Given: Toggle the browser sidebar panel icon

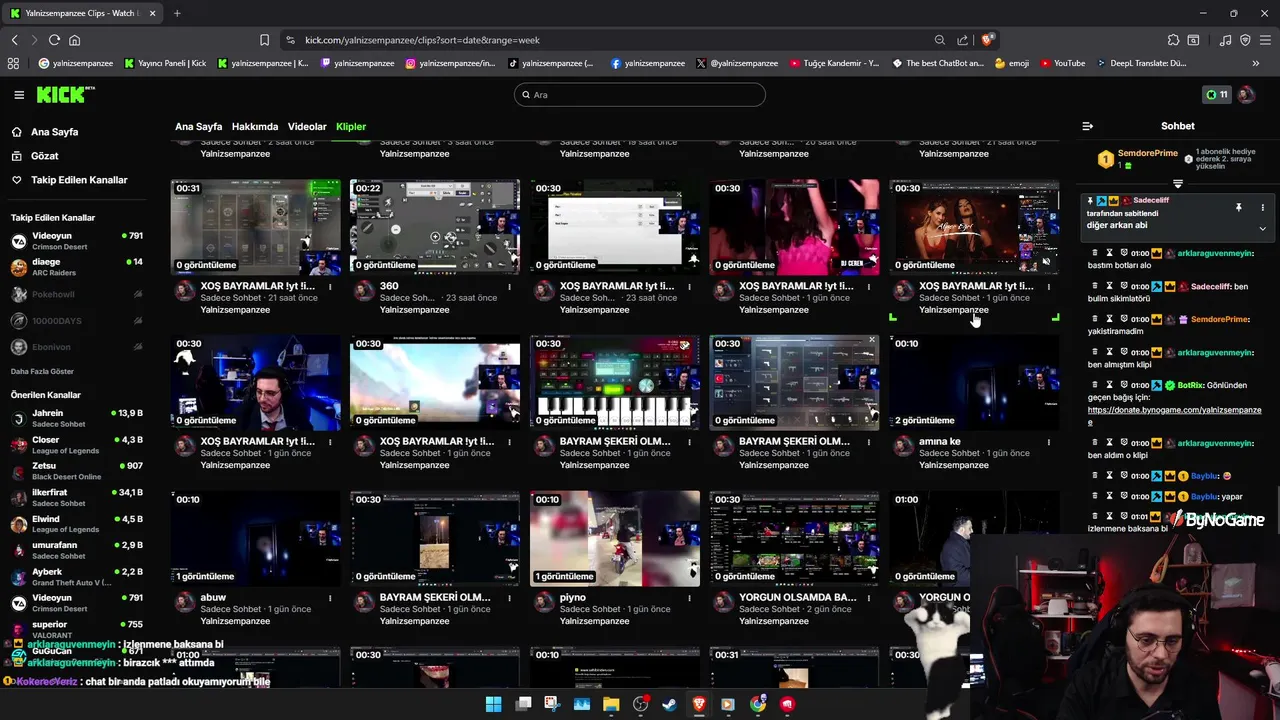Looking at the screenshot, I should point(1193,40).
